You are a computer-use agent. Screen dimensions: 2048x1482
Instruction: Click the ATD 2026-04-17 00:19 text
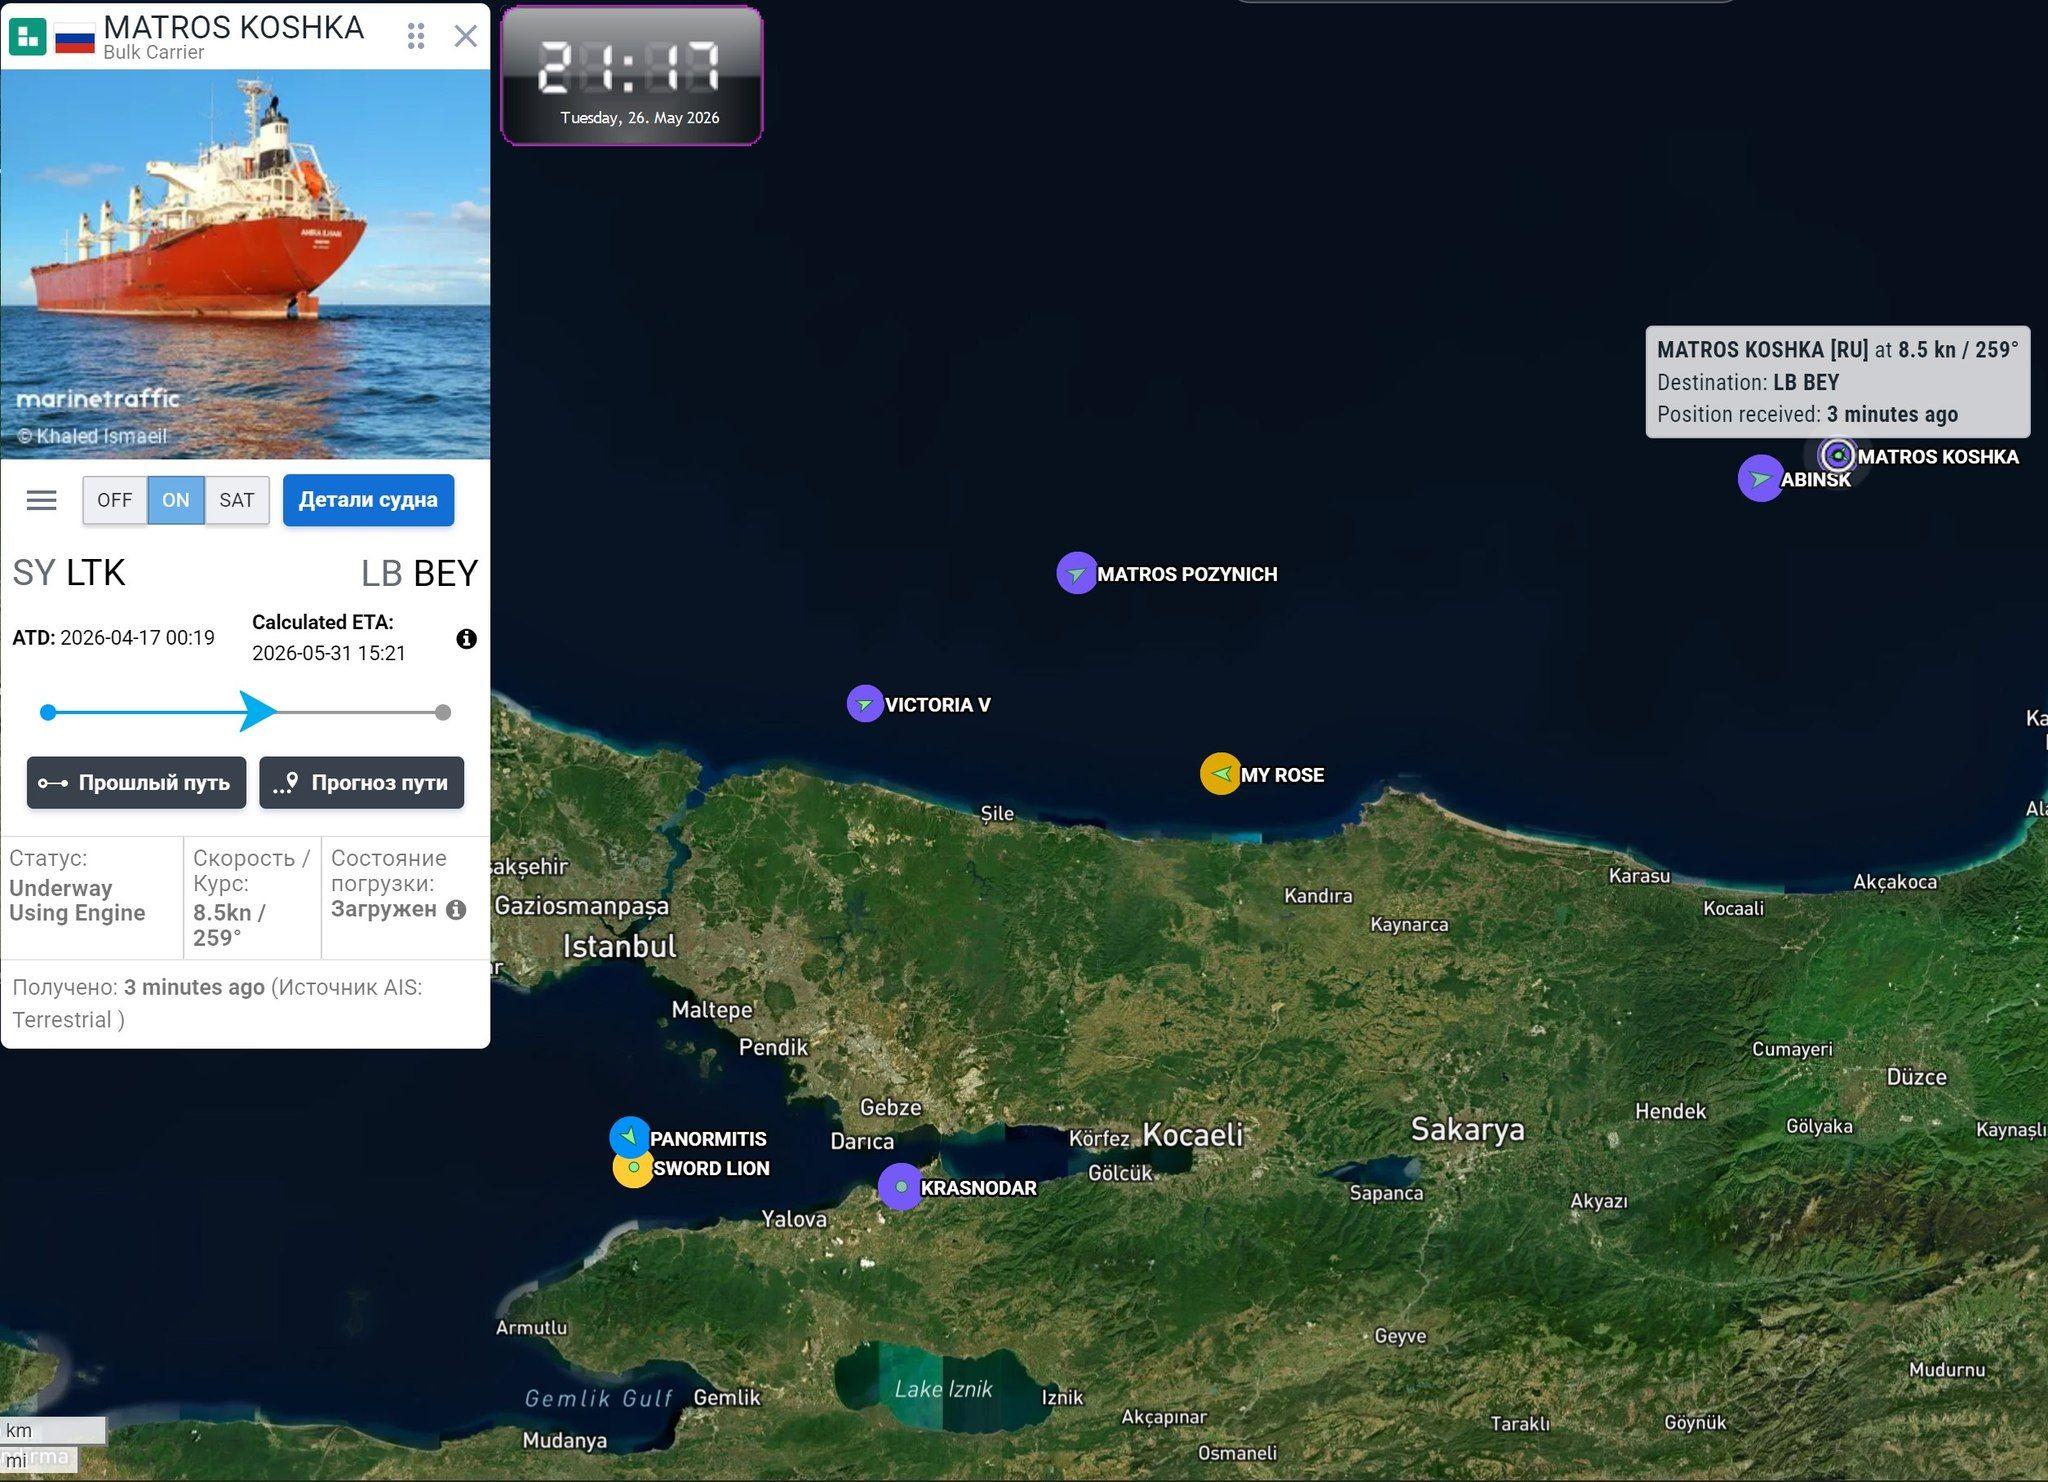(x=113, y=638)
